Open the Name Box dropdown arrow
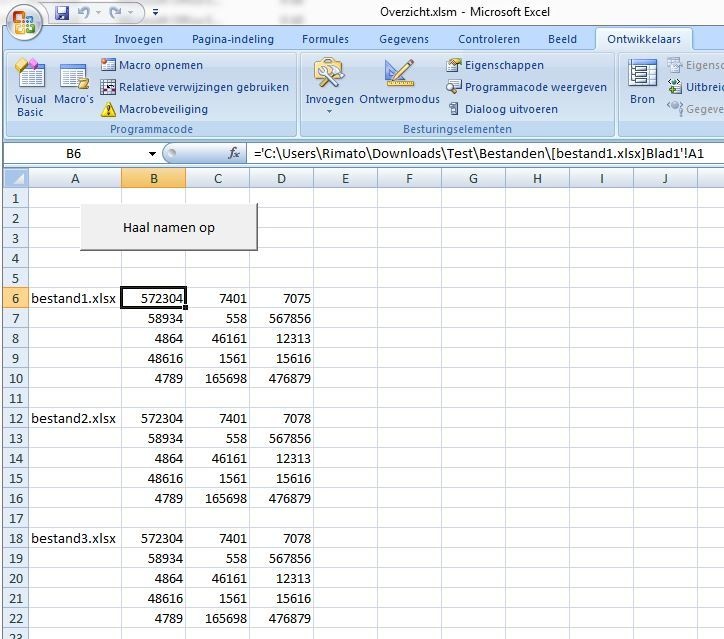Screen dimensions: 724x639 click(x=152, y=154)
